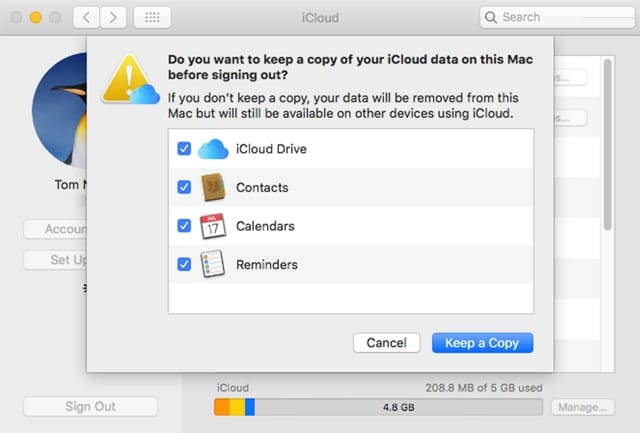Open the storage Manage button

581,407
